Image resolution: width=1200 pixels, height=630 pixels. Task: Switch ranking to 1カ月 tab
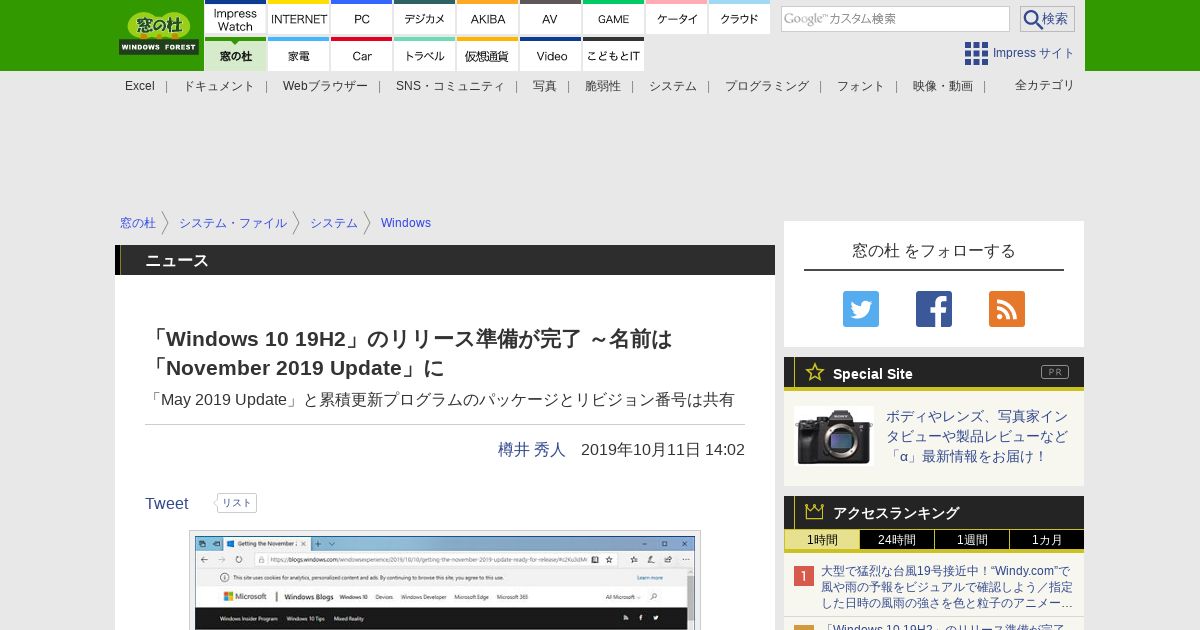click(1047, 540)
